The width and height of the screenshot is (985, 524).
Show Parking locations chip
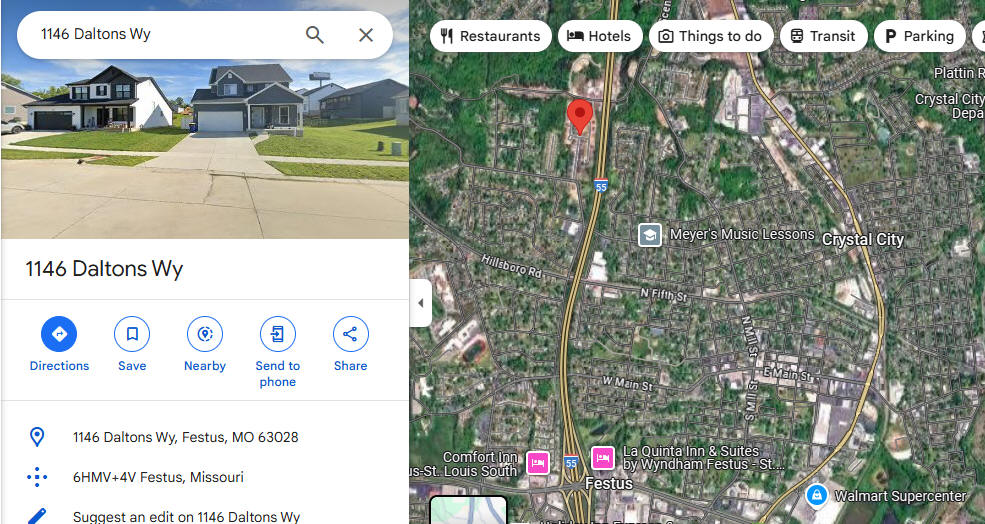pyautogui.click(x=920, y=36)
